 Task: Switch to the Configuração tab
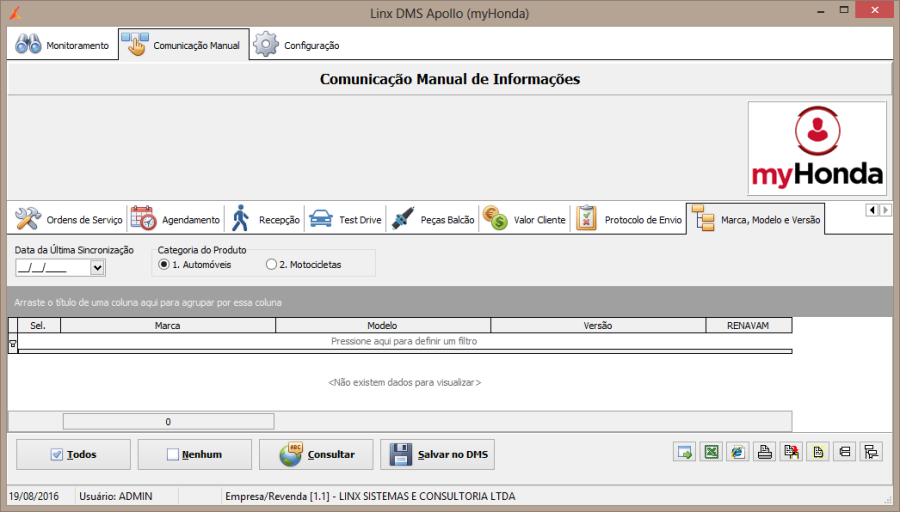pos(297,45)
